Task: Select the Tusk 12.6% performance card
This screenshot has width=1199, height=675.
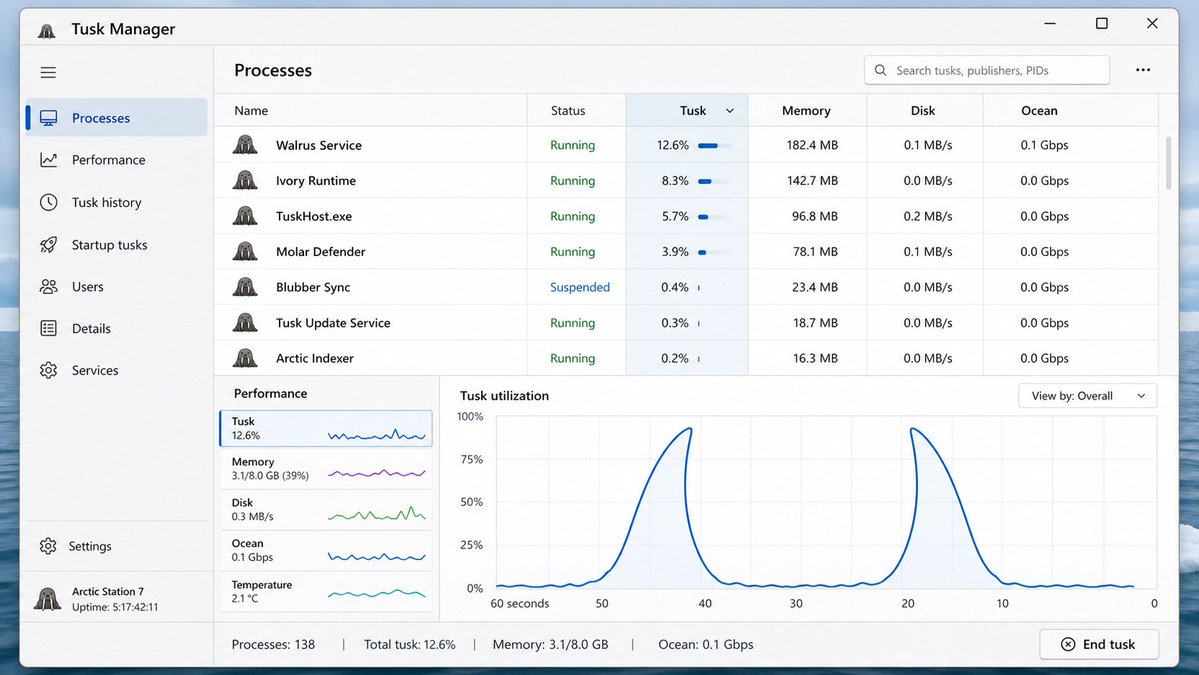Action: click(x=326, y=428)
